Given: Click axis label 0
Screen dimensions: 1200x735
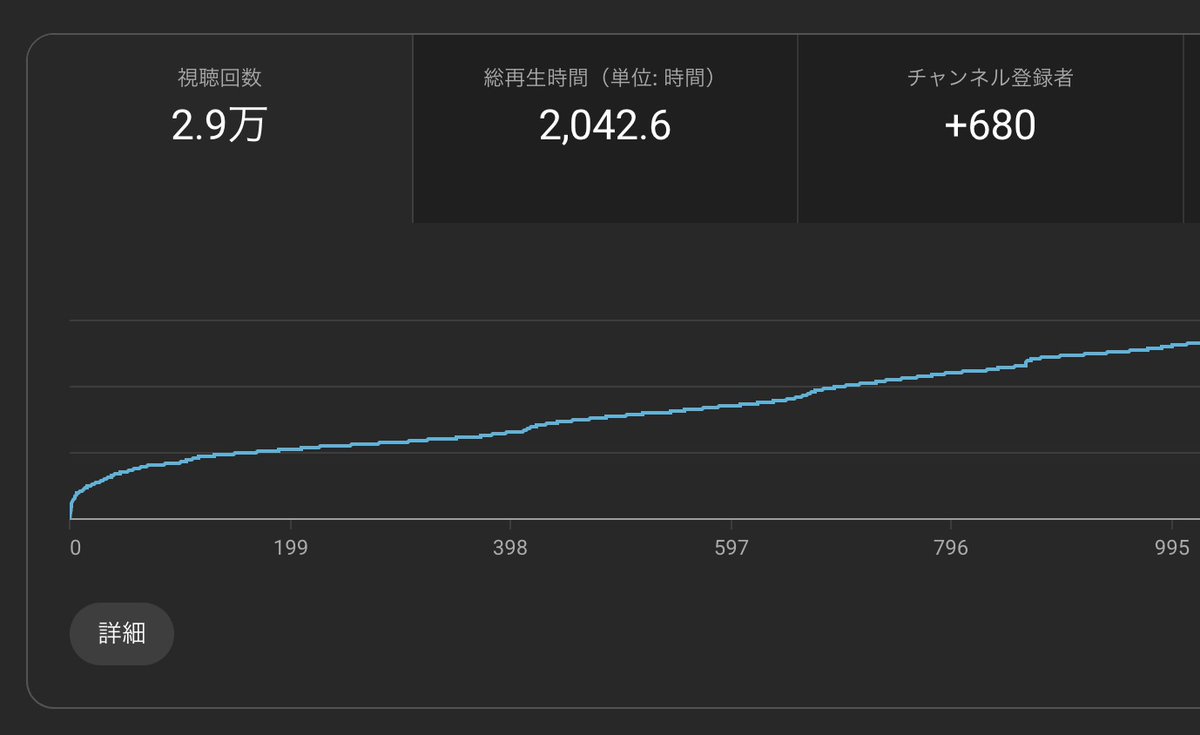Looking at the screenshot, I should [74, 548].
